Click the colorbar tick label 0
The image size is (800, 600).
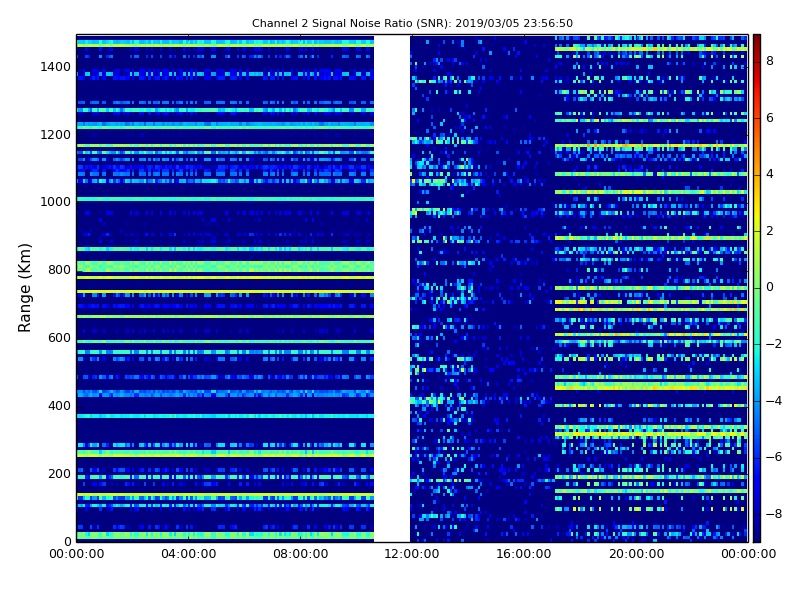(770, 287)
